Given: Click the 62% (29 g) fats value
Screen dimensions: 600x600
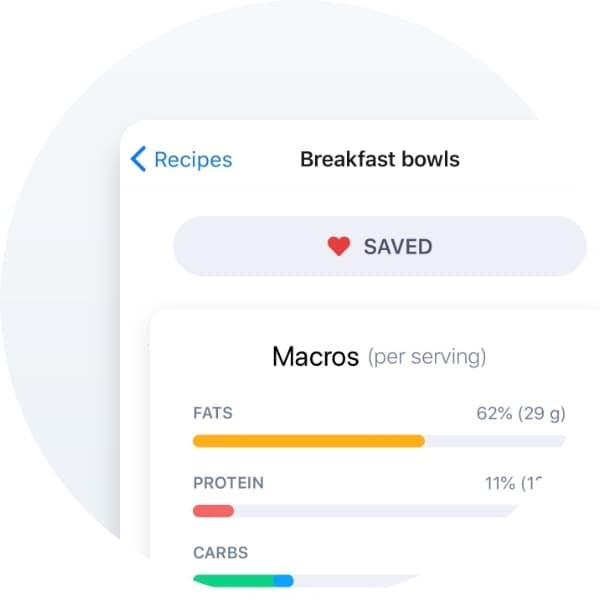Looking at the screenshot, I should coord(521,414).
